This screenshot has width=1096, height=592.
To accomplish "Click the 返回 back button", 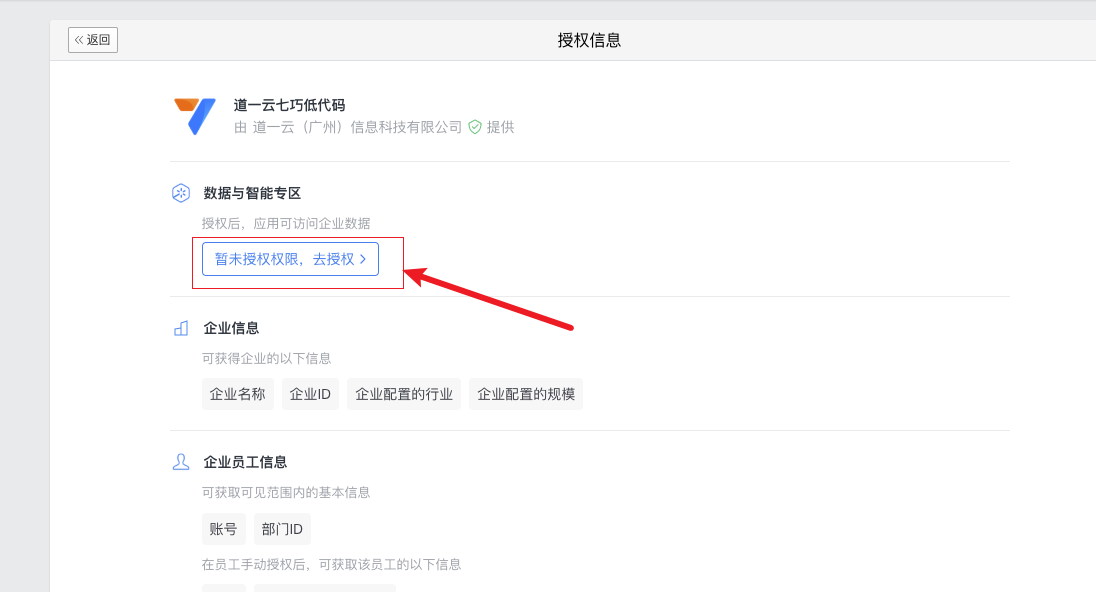I will click(x=93, y=40).
